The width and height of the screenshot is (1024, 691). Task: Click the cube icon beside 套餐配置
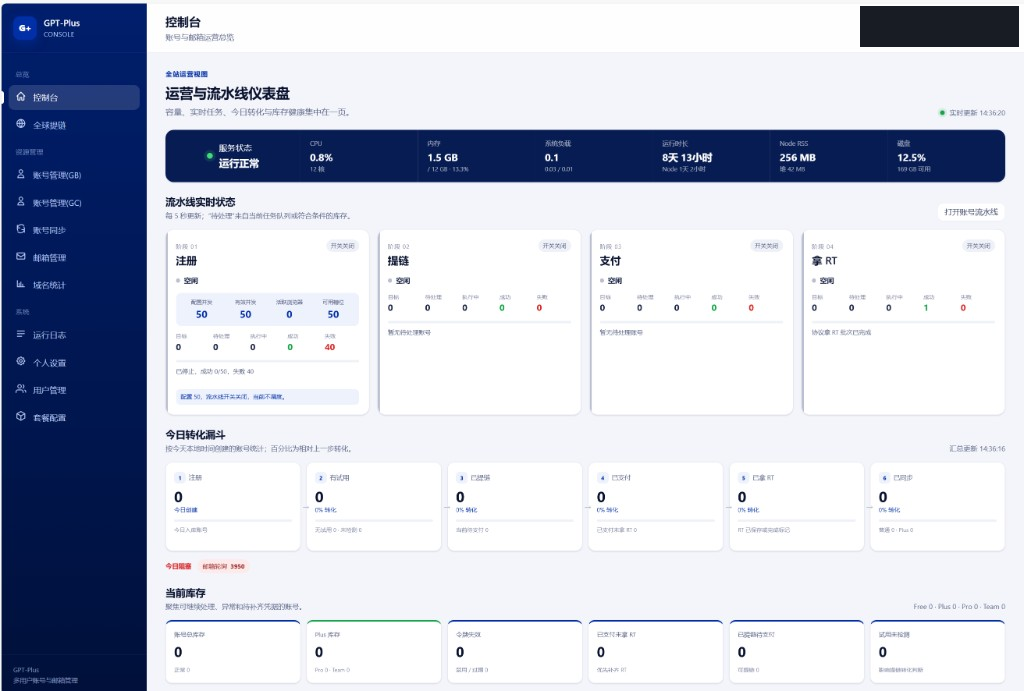pos(21,417)
